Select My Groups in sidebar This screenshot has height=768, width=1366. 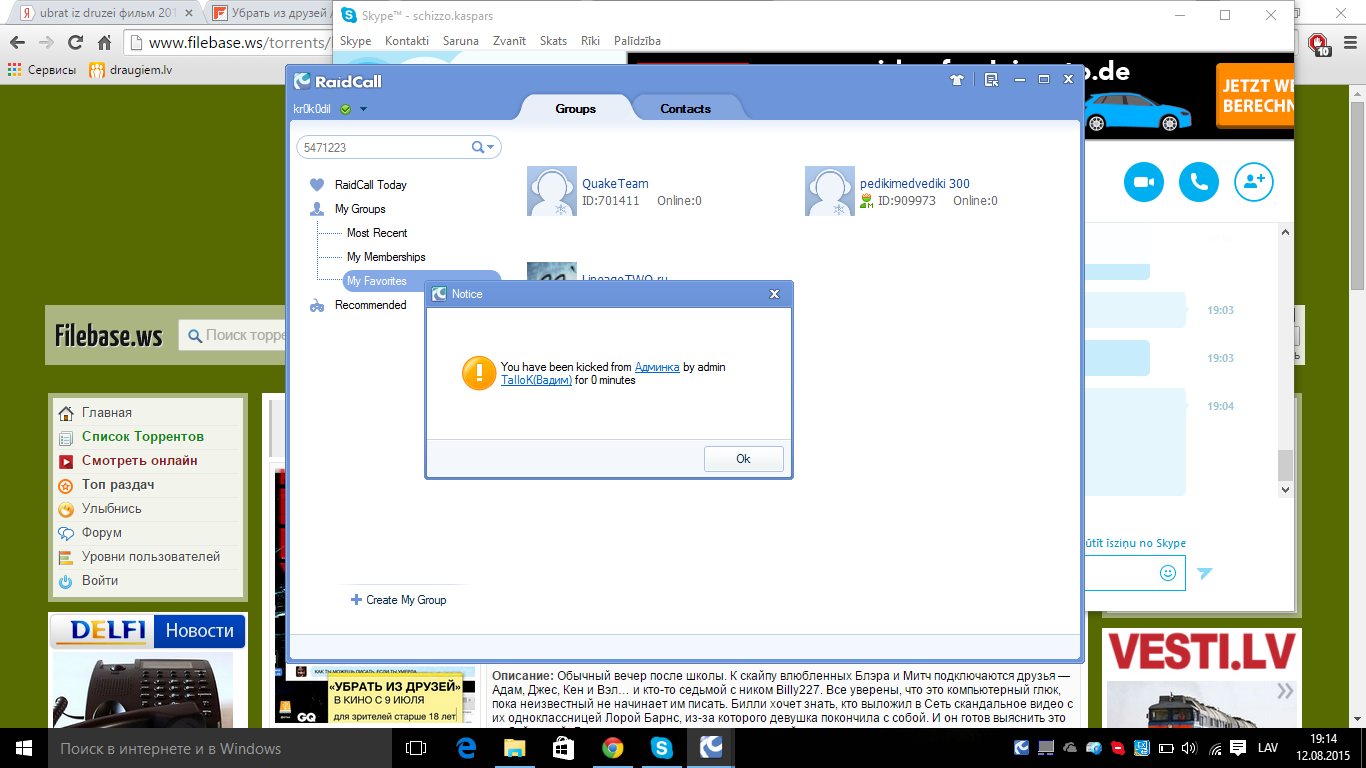pyautogui.click(x=359, y=209)
